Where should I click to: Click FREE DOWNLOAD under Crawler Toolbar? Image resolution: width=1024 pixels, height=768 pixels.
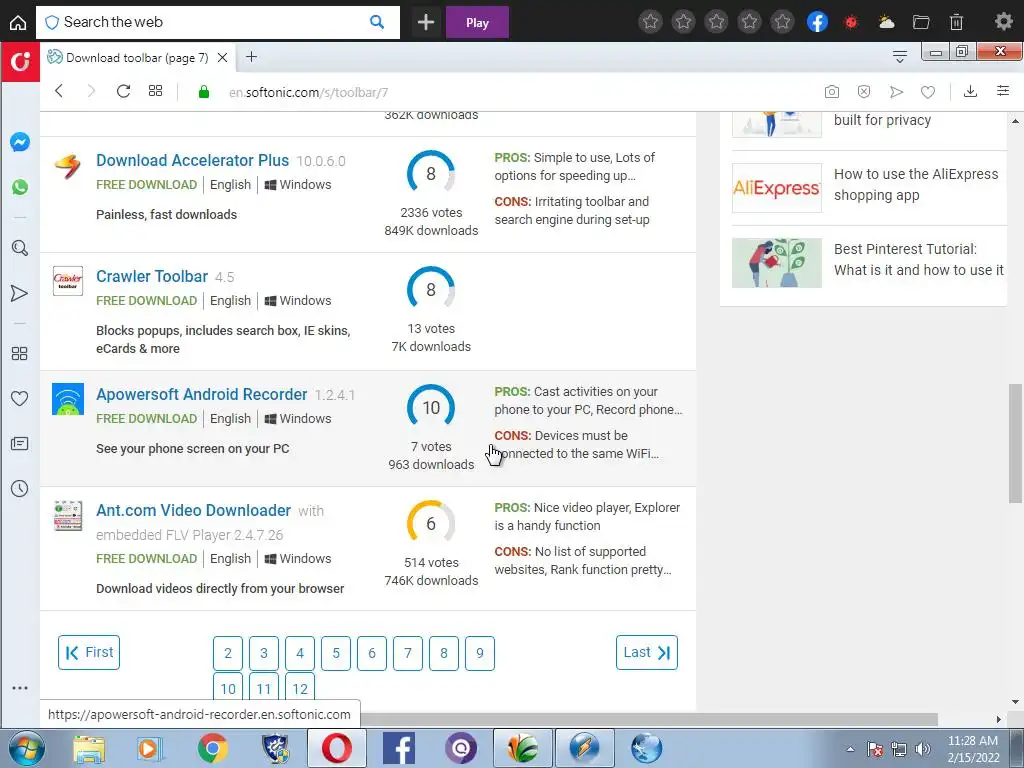point(146,300)
